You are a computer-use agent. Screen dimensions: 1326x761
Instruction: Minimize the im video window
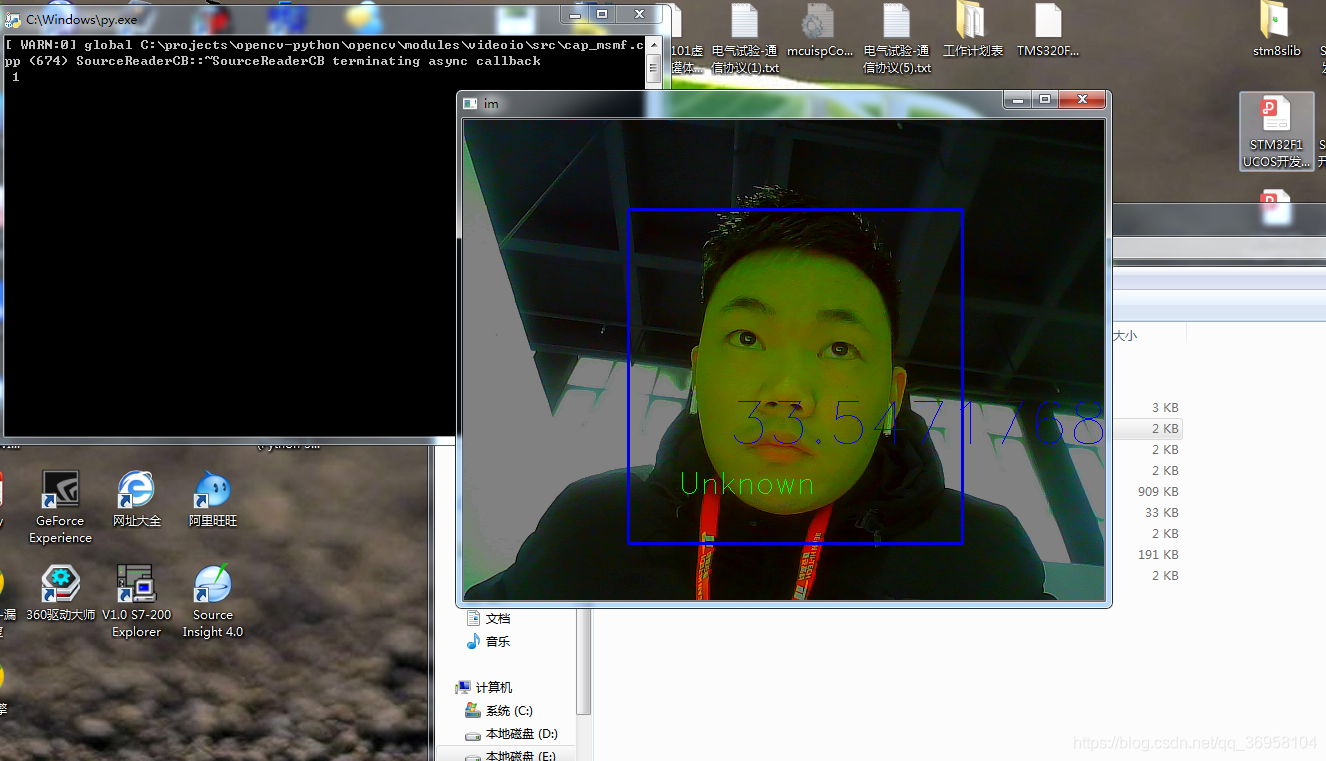point(1018,99)
